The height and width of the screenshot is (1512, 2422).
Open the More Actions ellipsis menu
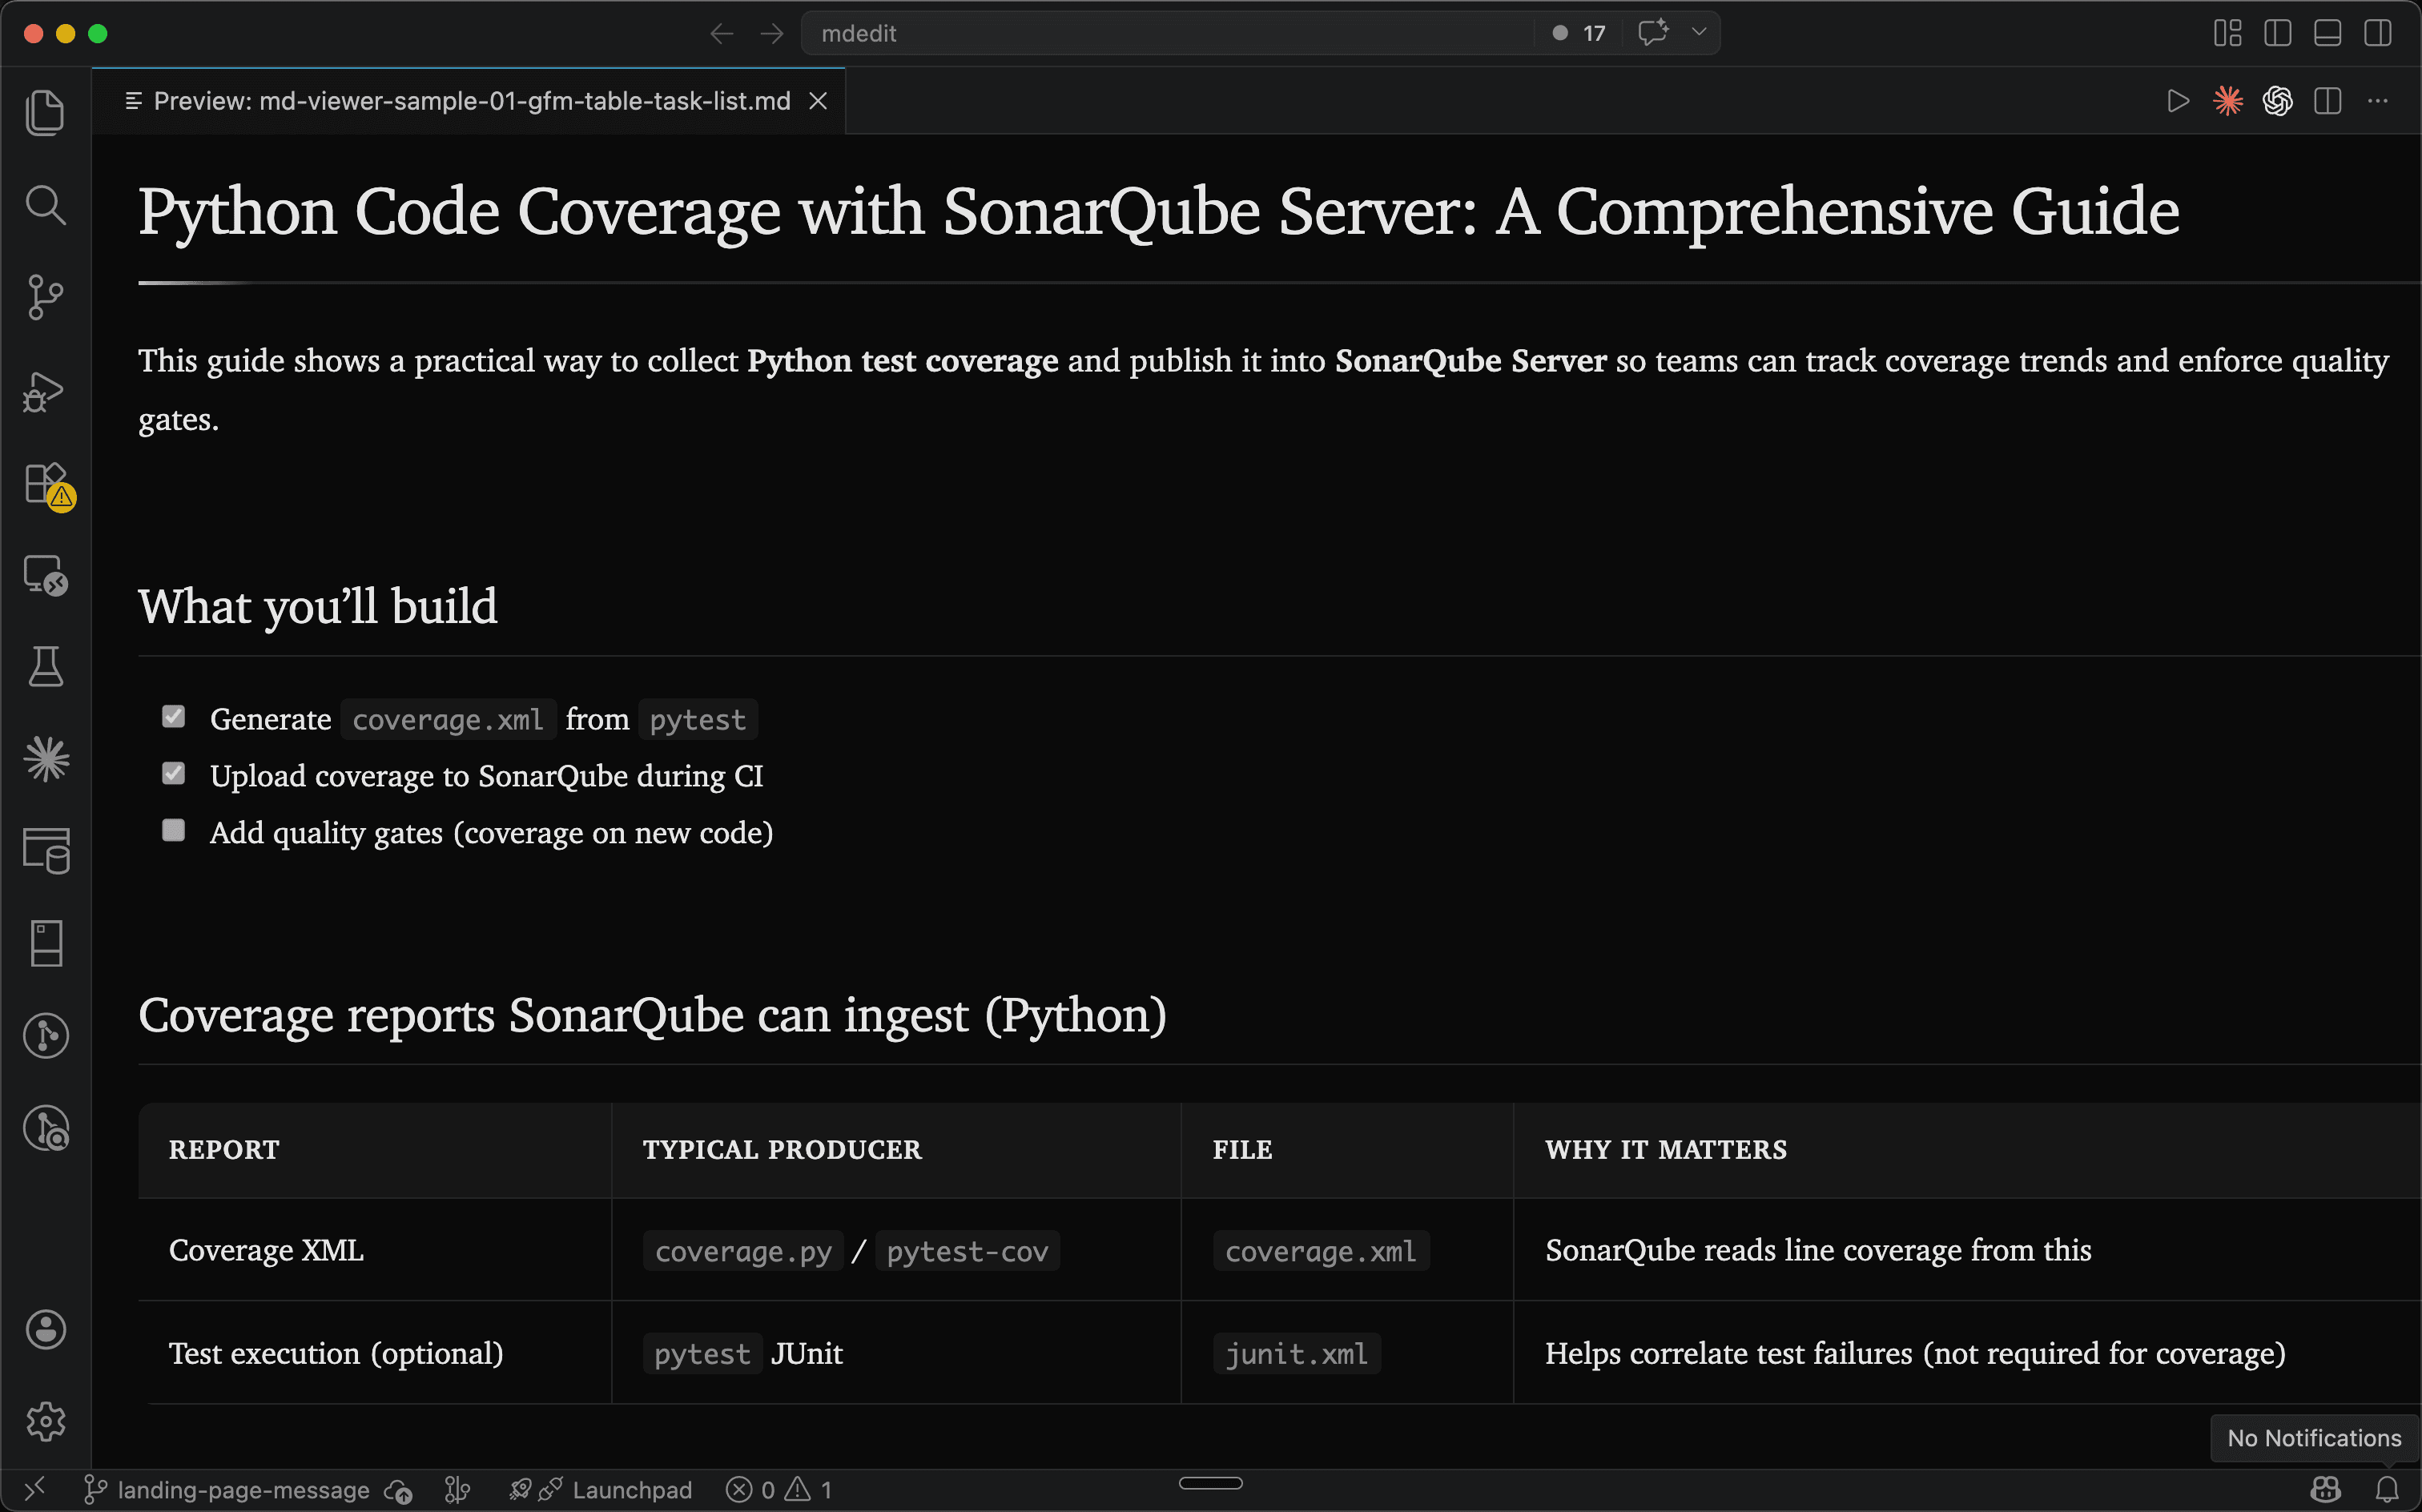pyautogui.click(x=2378, y=101)
